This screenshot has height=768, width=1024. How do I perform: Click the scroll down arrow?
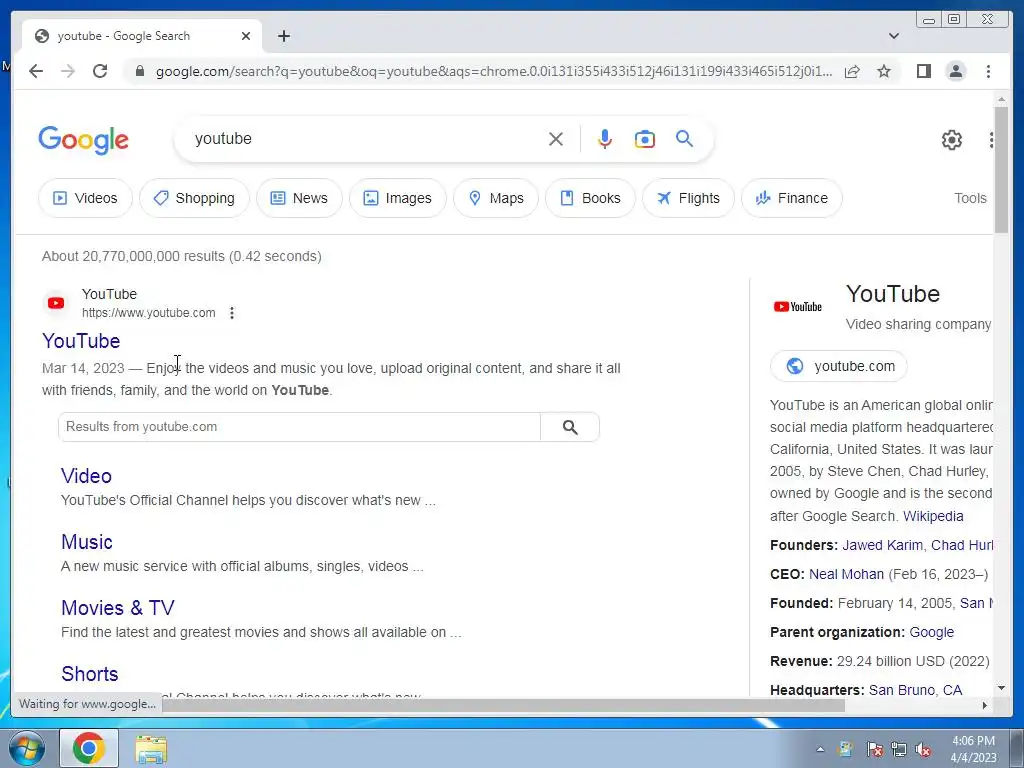pyautogui.click(x=1001, y=688)
